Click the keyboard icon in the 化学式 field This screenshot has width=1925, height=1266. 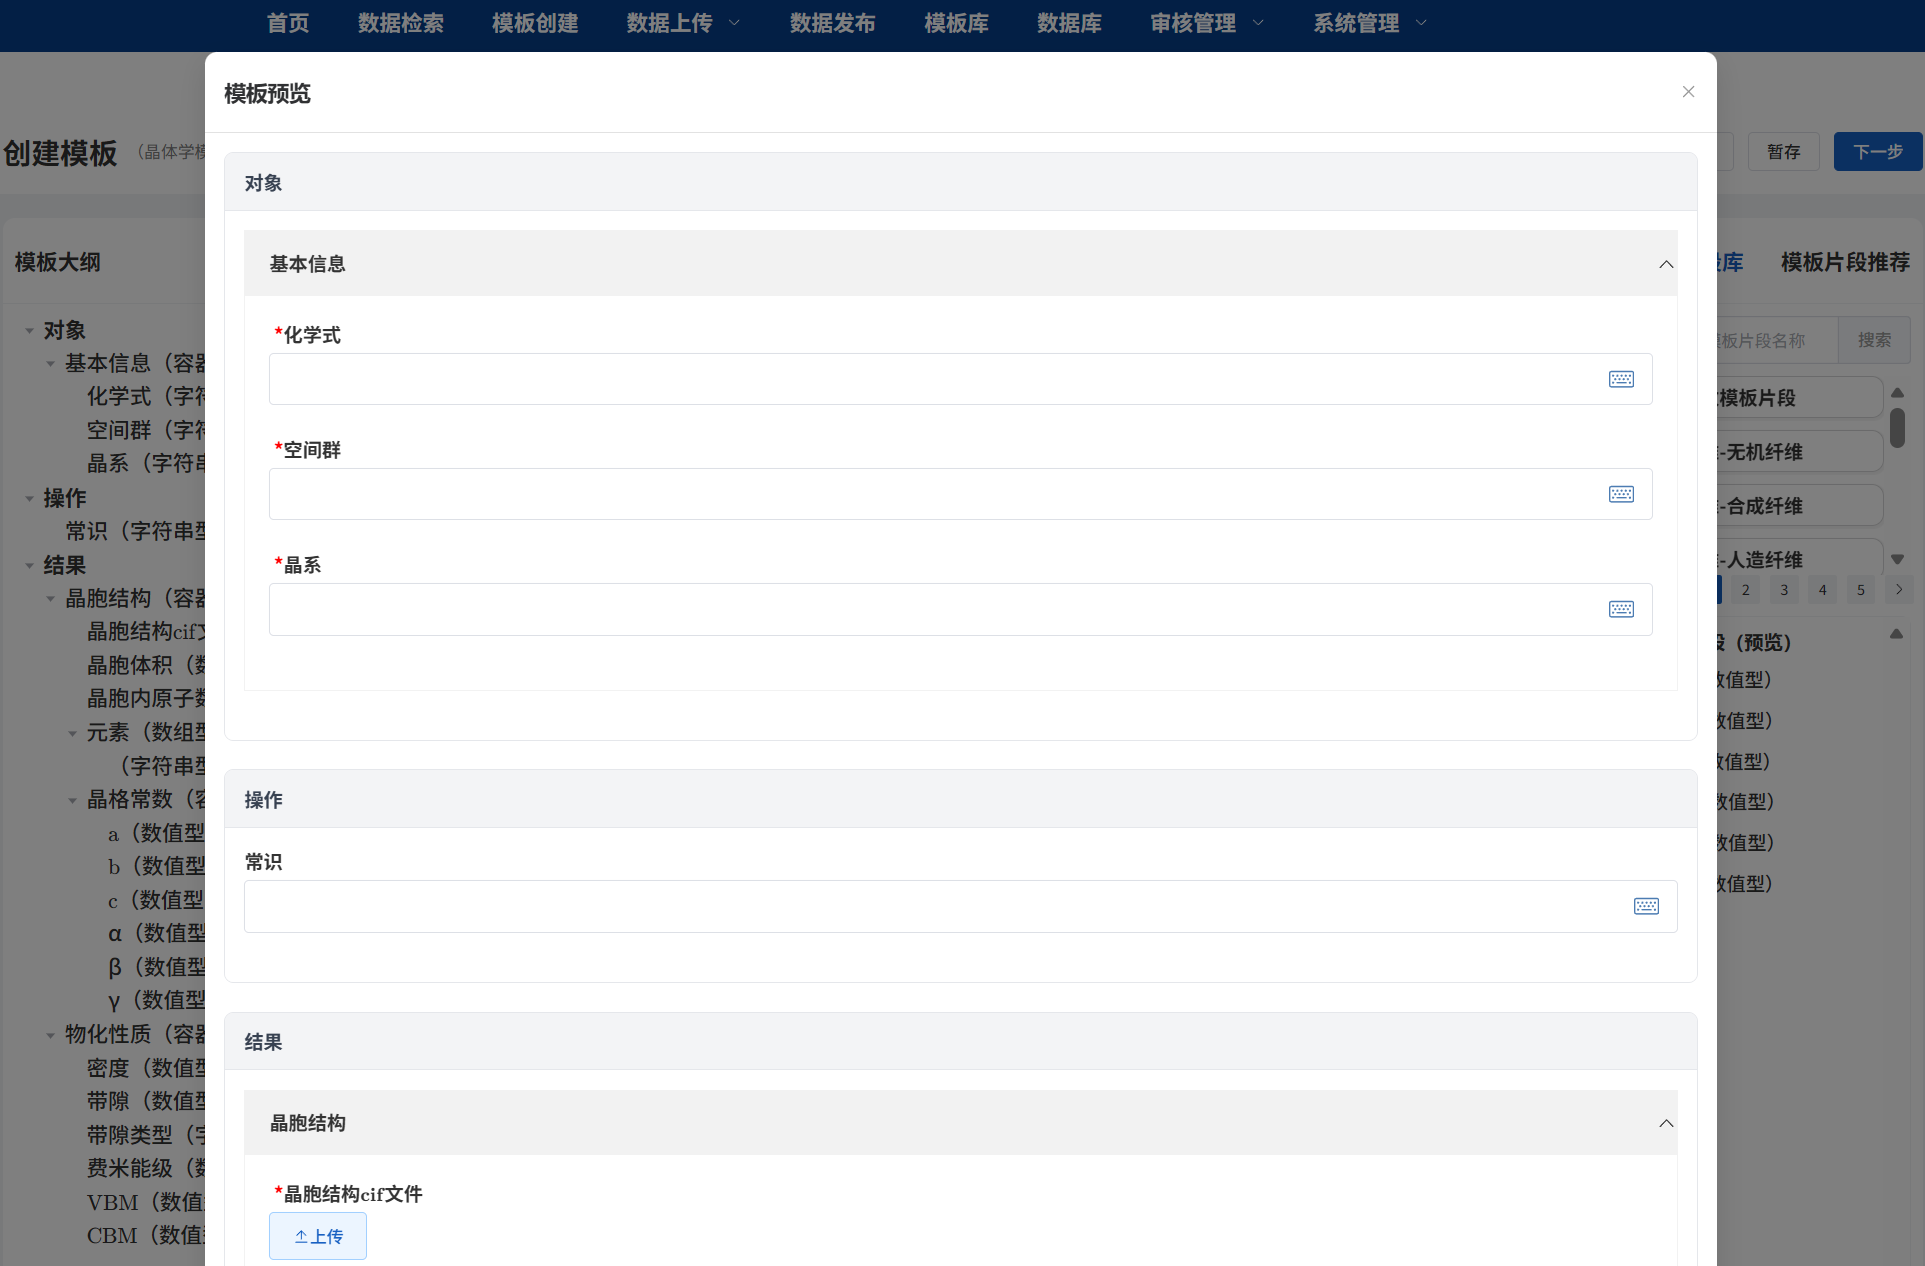coord(1621,379)
